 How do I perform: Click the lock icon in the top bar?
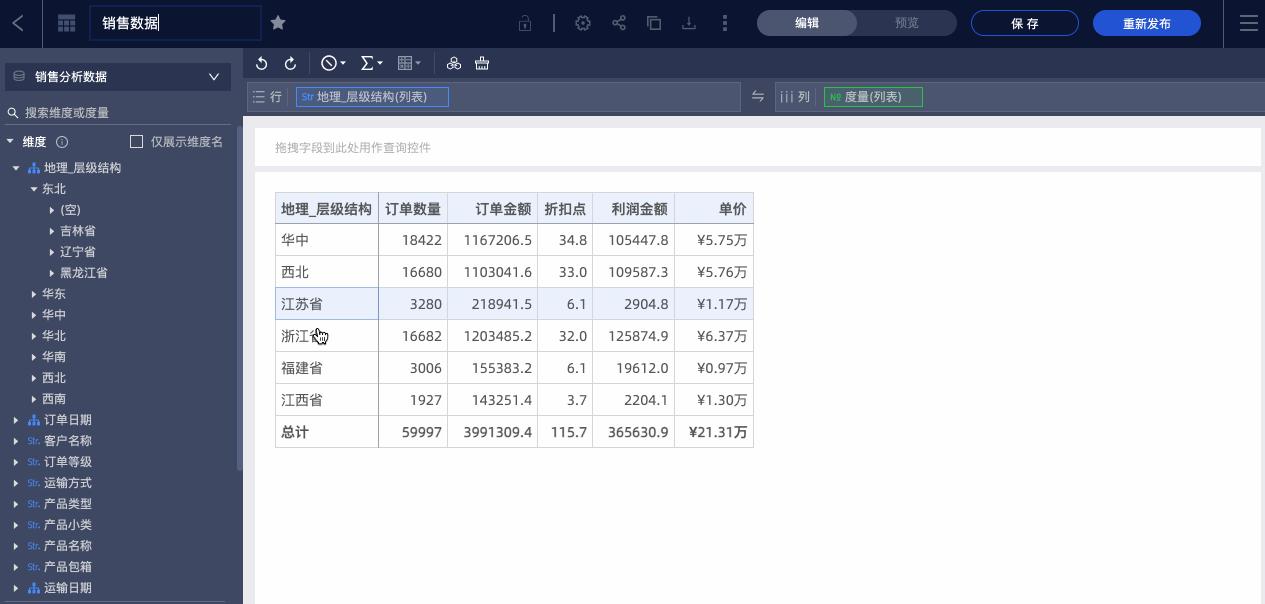524,22
